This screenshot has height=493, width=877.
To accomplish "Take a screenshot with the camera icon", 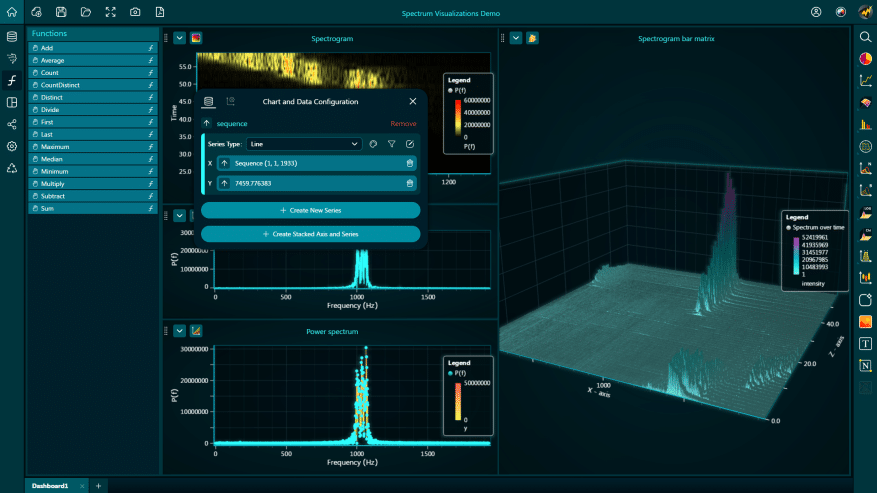I will pos(135,12).
